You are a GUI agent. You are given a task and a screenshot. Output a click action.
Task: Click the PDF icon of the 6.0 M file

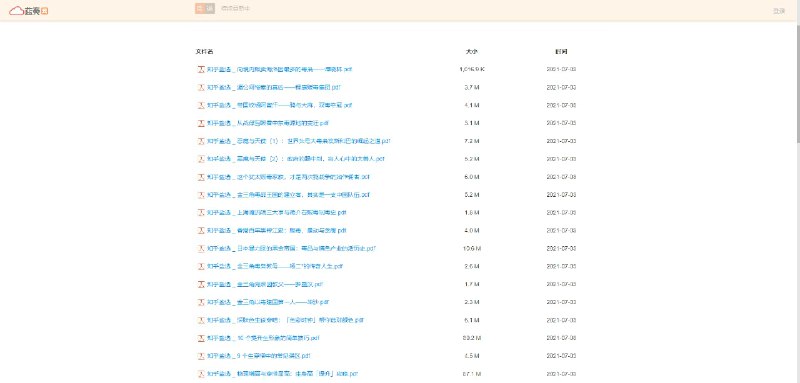click(x=201, y=177)
